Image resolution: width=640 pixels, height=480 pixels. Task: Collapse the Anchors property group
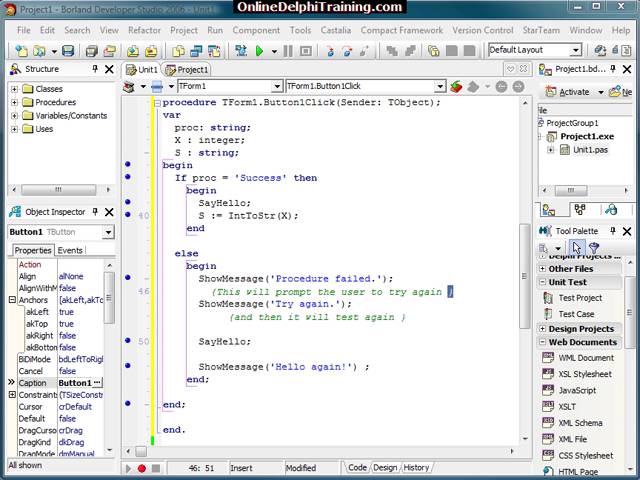click(x=12, y=299)
